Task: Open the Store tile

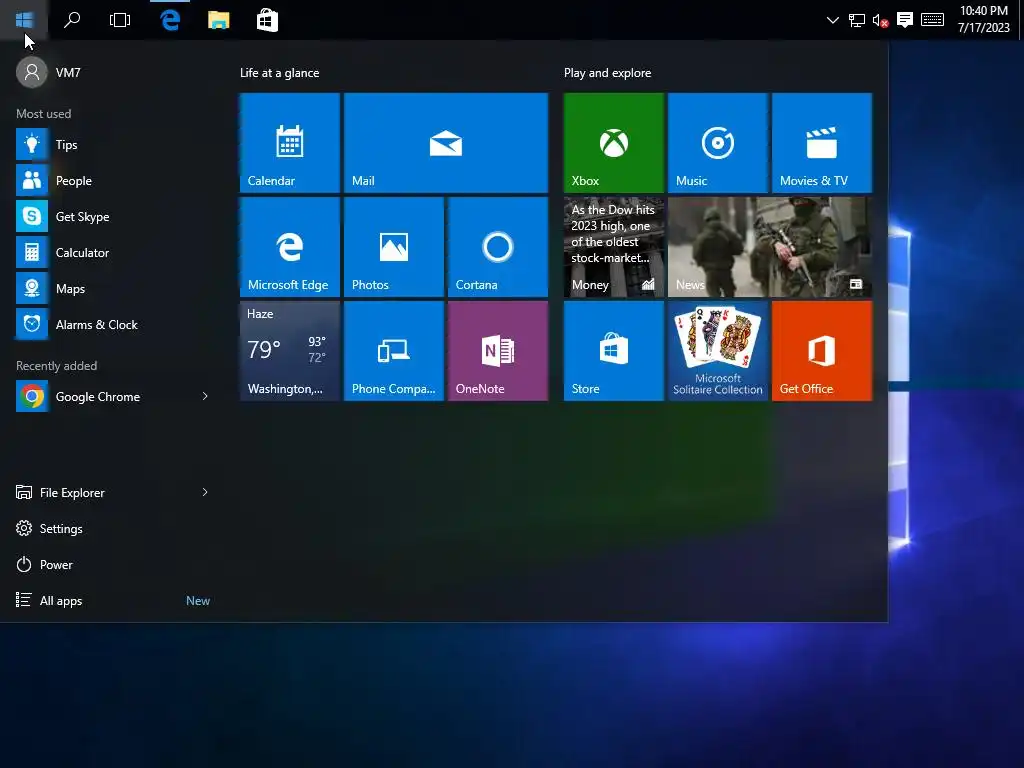Action: pyautogui.click(x=613, y=351)
